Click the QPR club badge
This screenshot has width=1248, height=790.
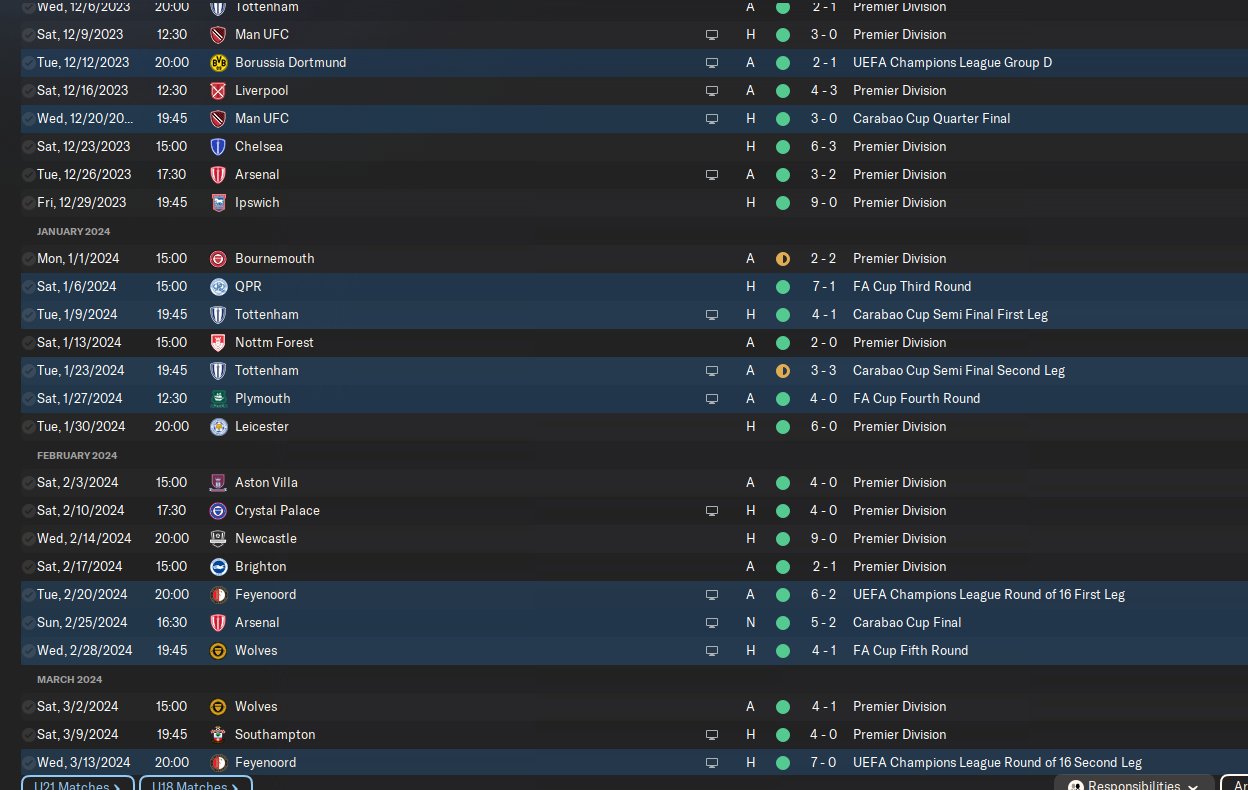[x=218, y=286]
